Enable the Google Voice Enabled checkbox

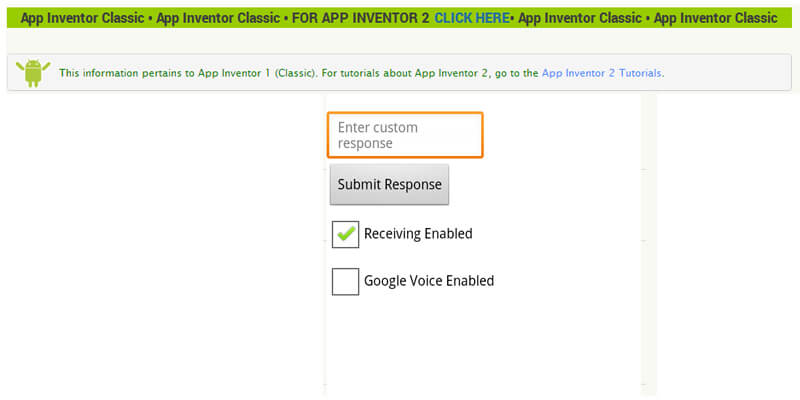tap(345, 282)
